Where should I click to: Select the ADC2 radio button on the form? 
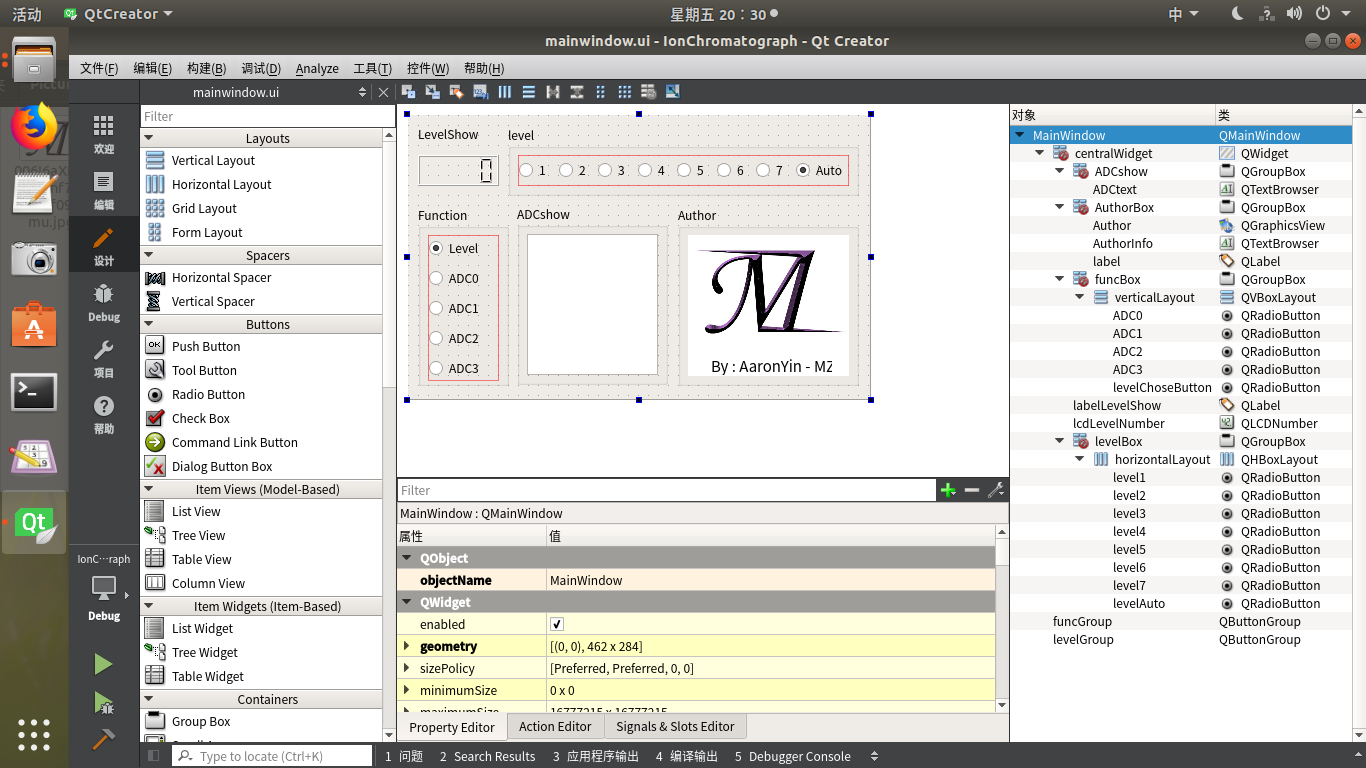[436, 338]
